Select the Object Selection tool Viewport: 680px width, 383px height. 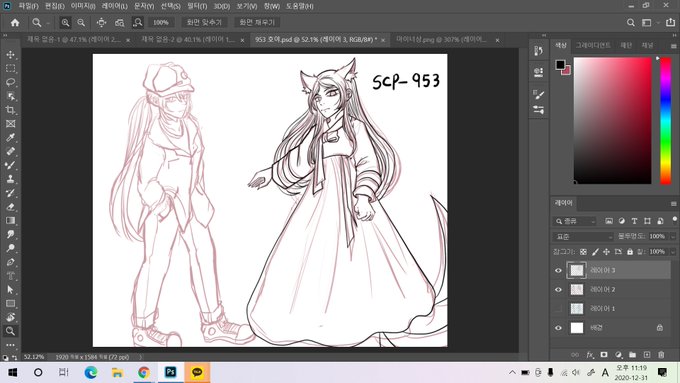coord(10,96)
